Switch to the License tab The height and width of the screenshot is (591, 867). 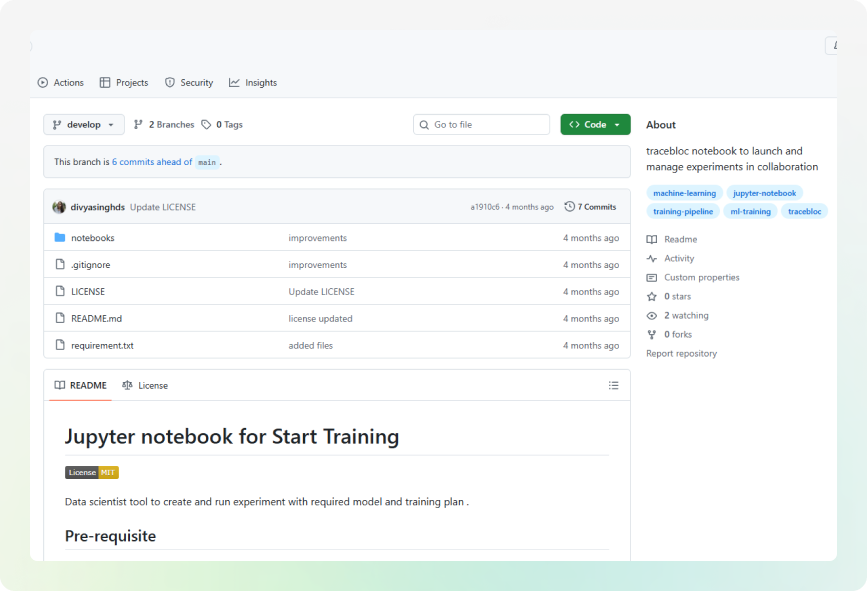(x=145, y=385)
